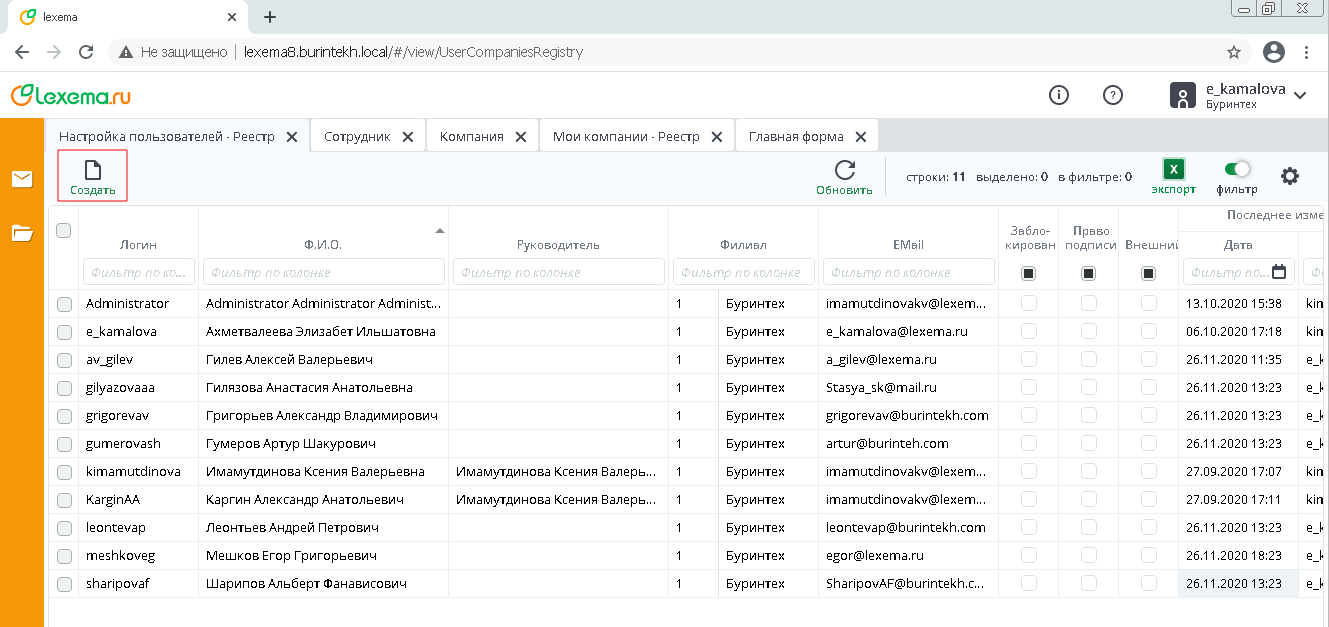Toggle the Заблокирован column filter checkbox
Image resolution: width=1329 pixels, height=627 pixels.
click(x=1028, y=273)
